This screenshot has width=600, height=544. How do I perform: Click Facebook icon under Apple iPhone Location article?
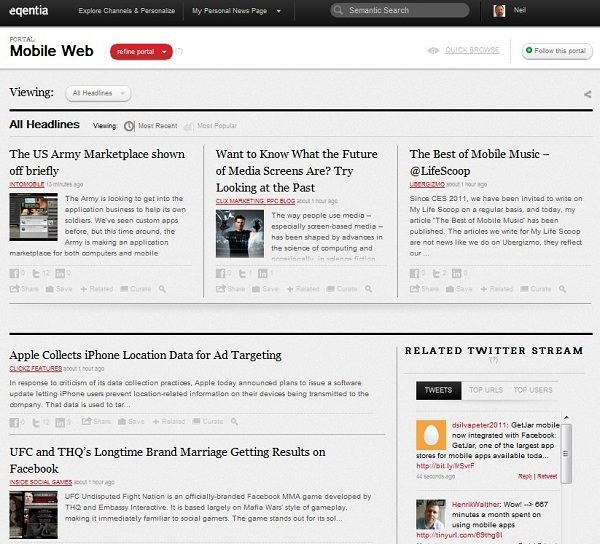click(x=14, y=422)
